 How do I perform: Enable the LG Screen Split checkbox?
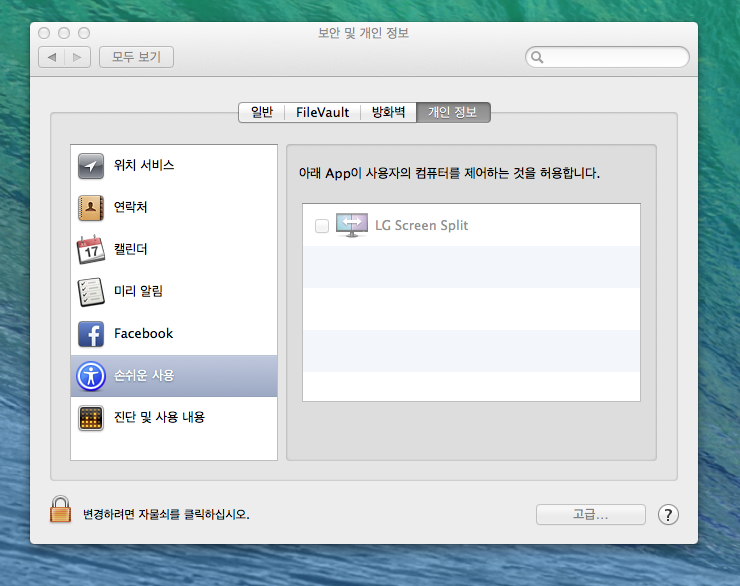(x=322, y=226)
